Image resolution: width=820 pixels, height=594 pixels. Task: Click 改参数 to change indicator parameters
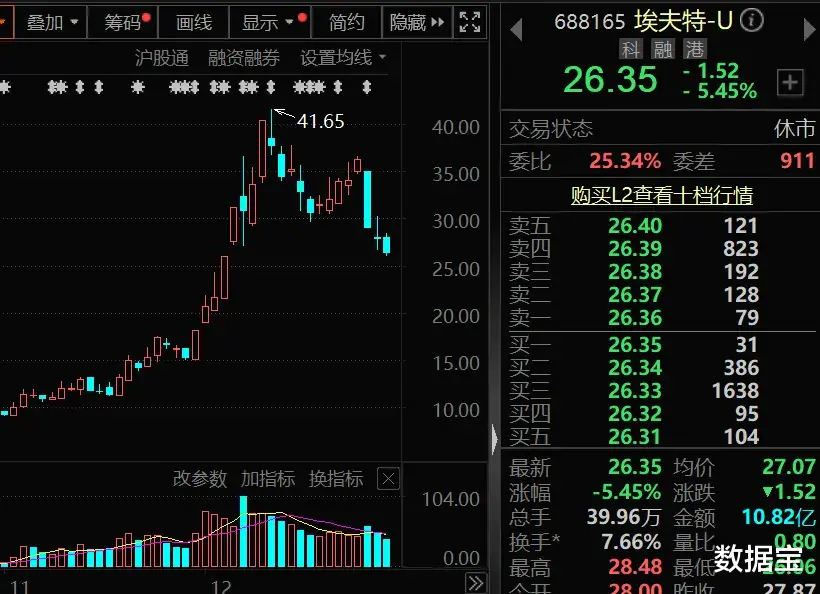[x=200, y=478]
